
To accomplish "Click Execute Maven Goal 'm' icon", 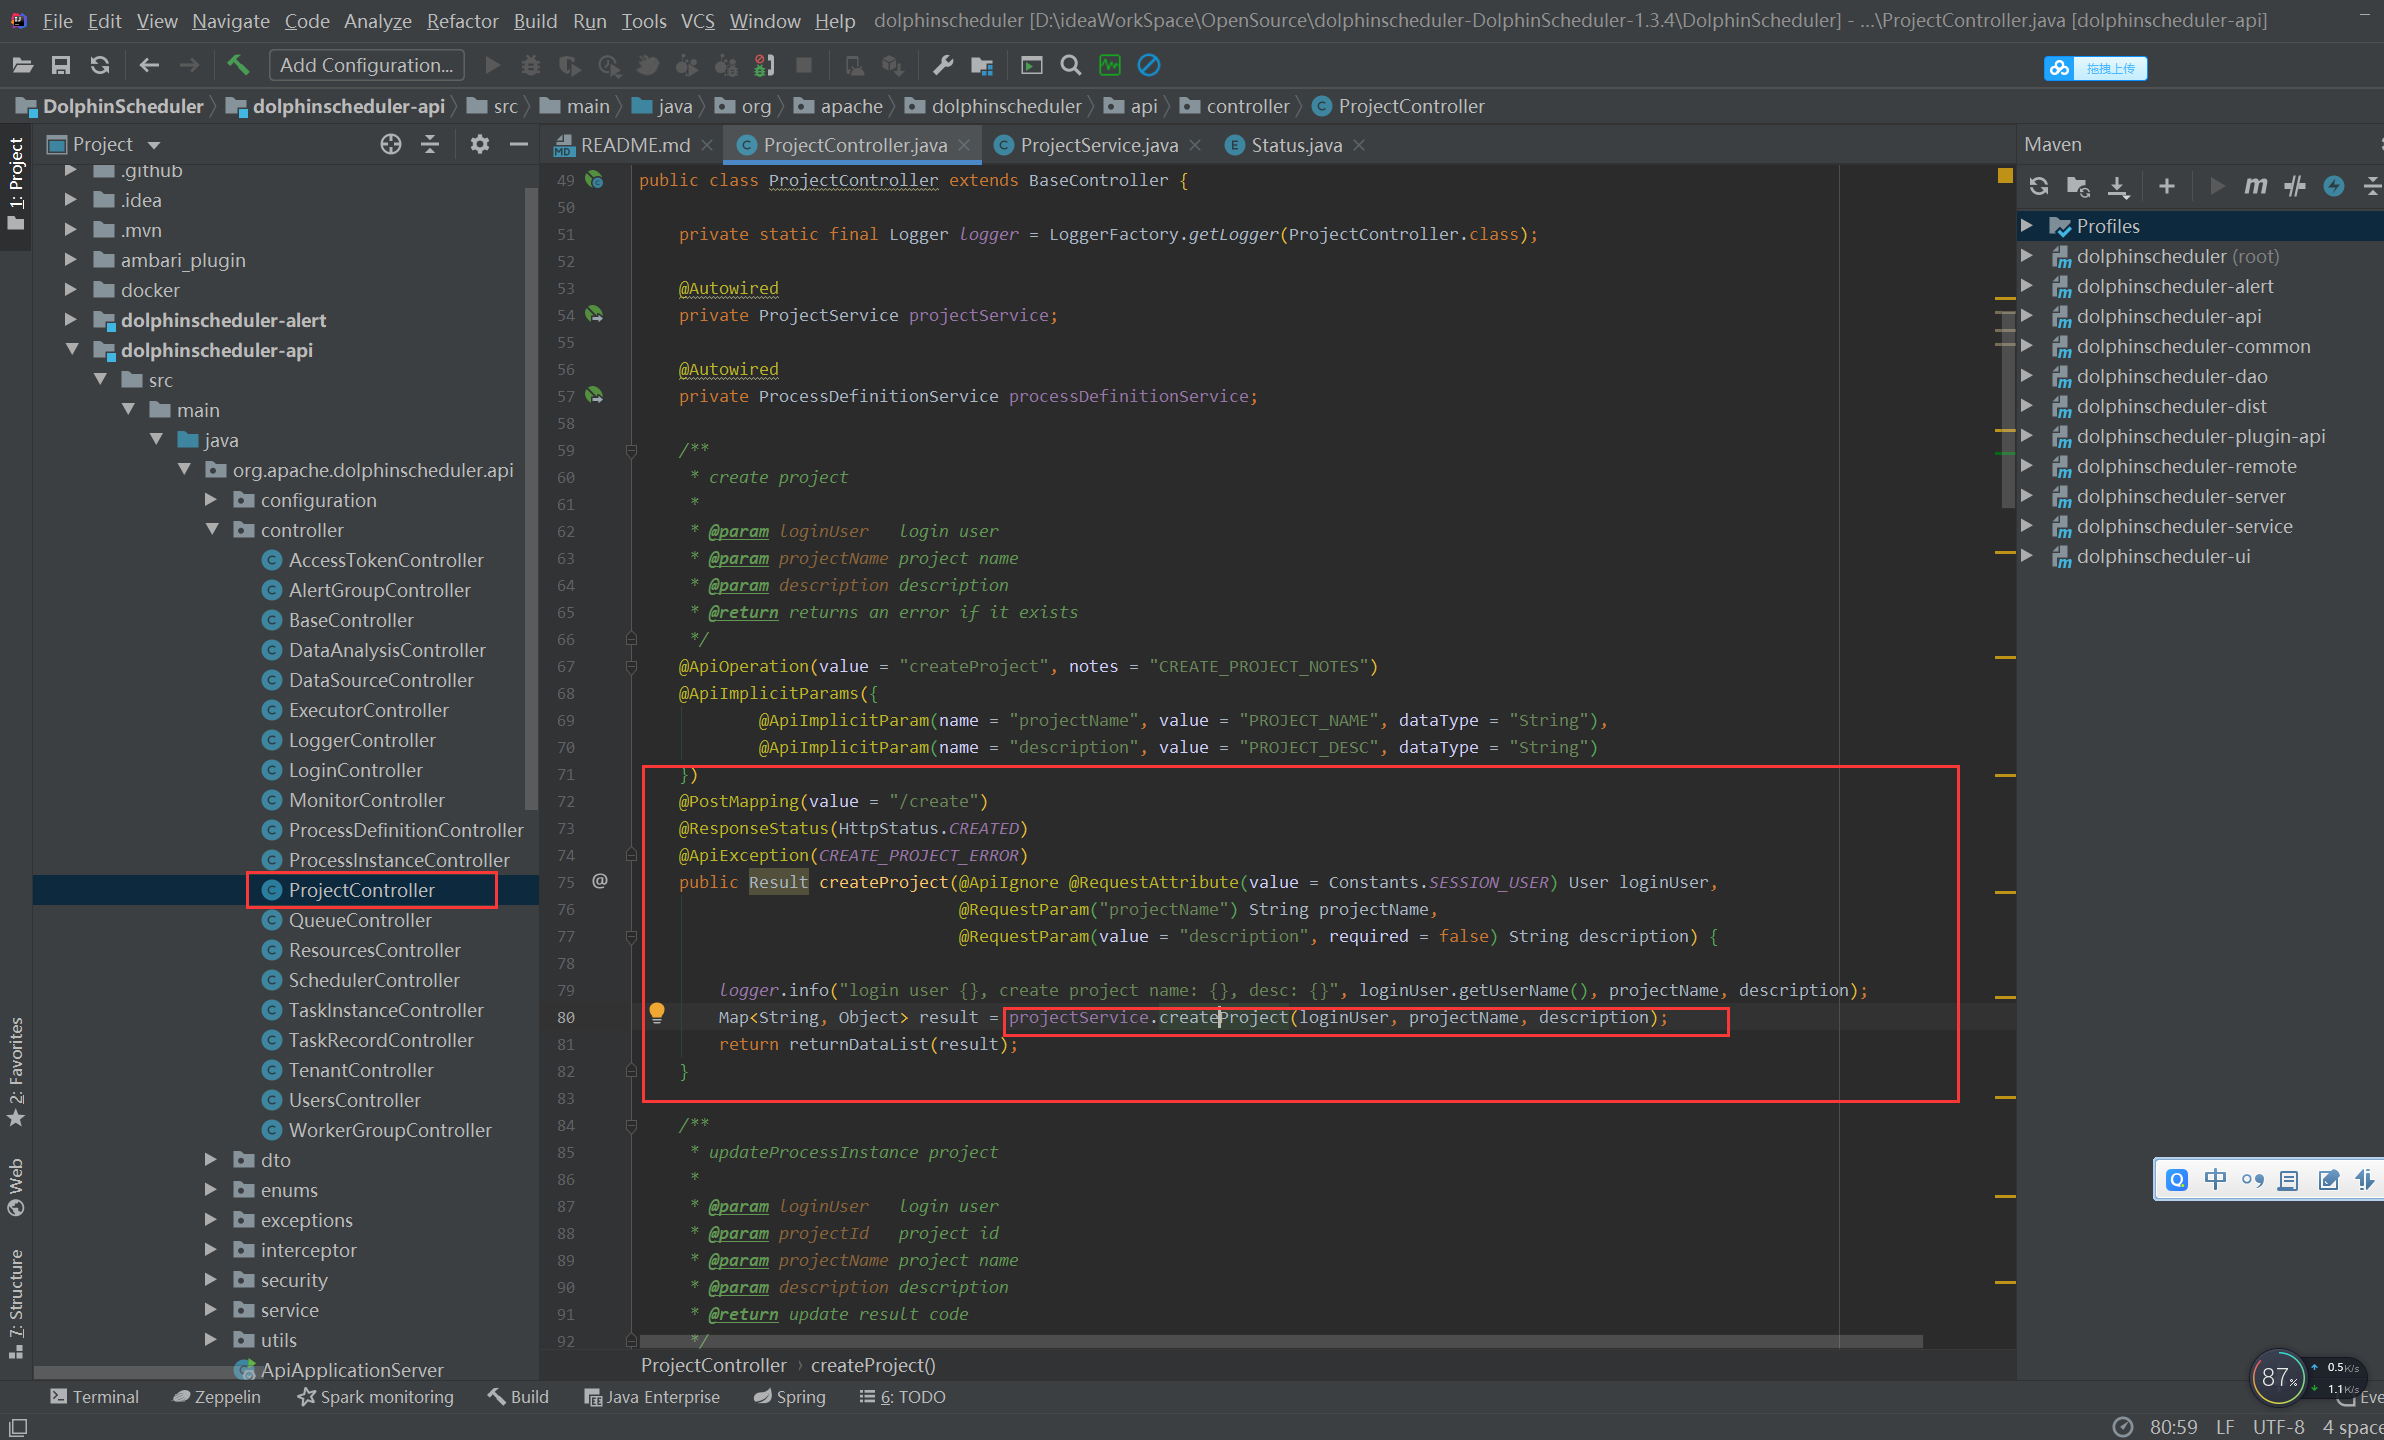I will [x=2255, y=186].
